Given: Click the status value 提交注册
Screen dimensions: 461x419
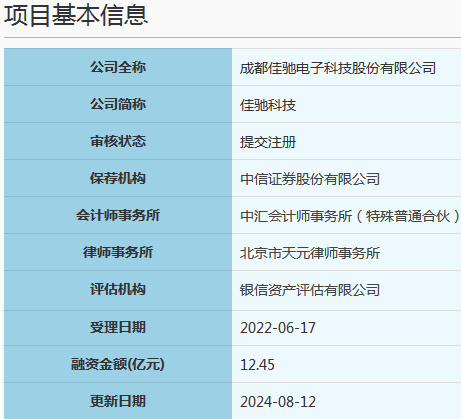Looking at the screenshot, I should point(268,142).
